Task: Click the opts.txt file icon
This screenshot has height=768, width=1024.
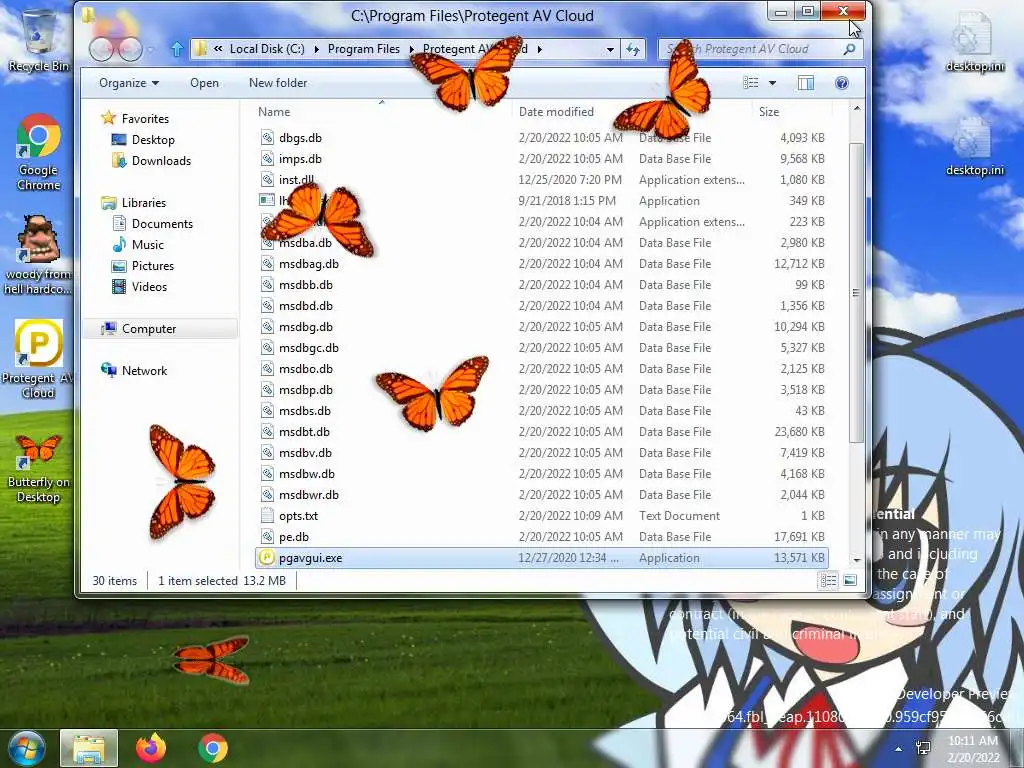Action: (266, 516)
